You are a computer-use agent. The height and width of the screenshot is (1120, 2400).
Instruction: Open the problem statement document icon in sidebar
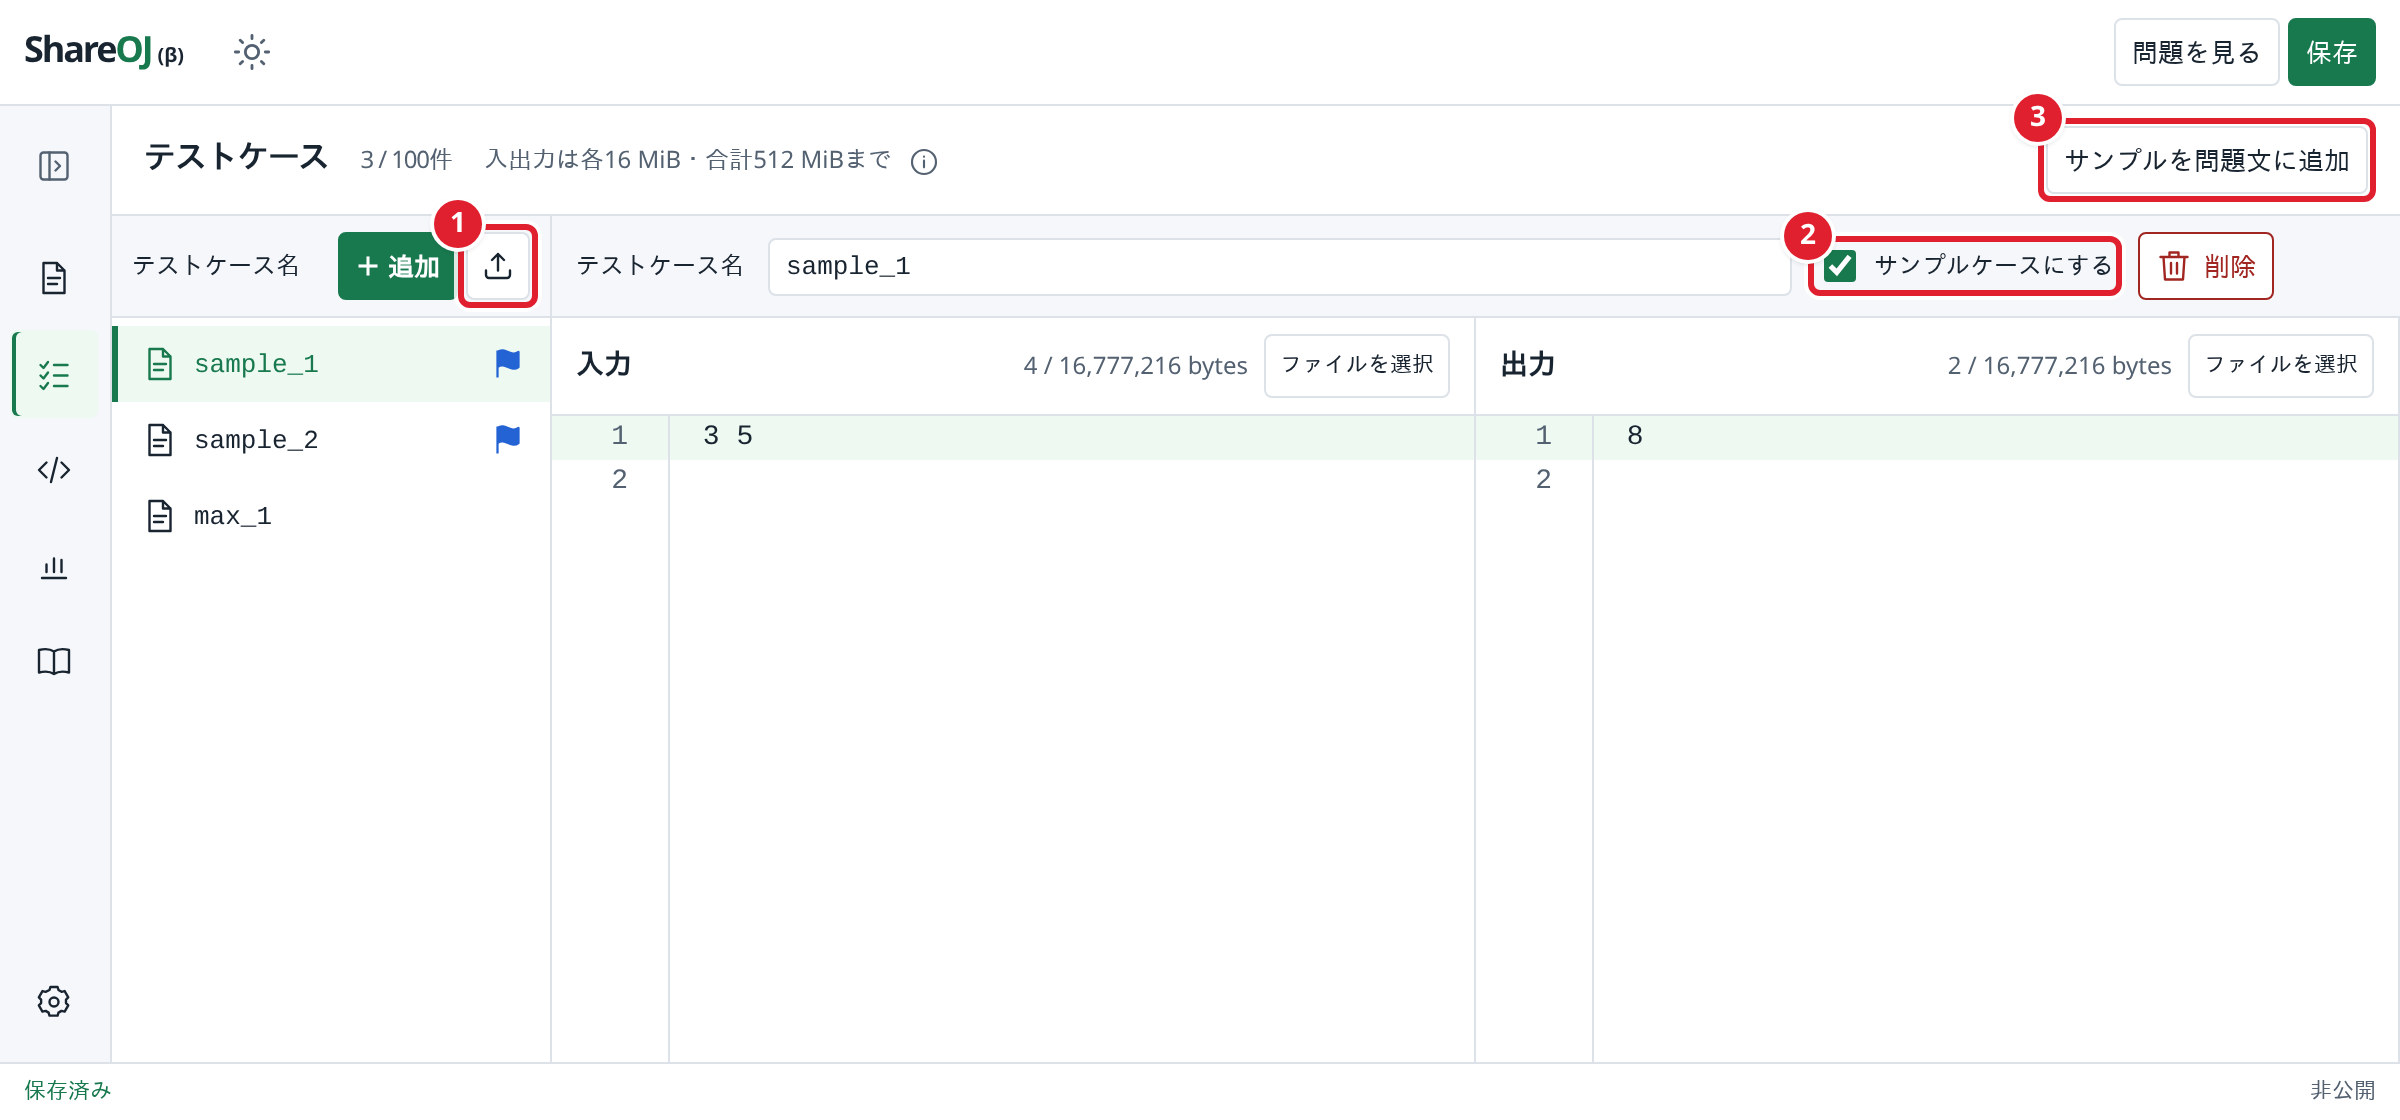tap(54, 278)
